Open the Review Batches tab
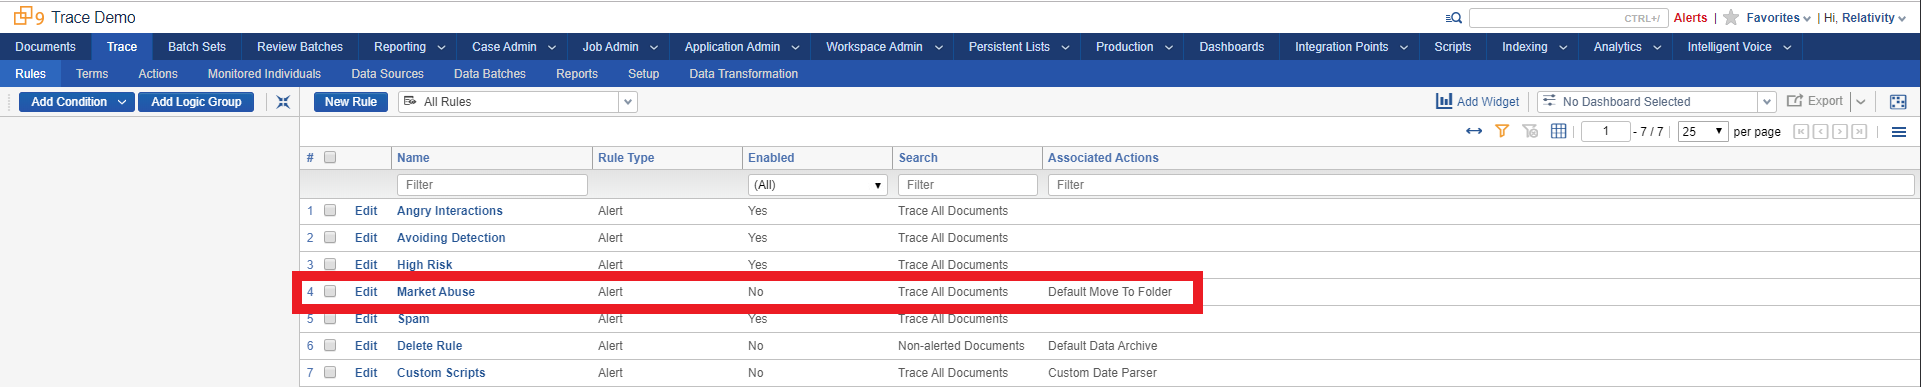The image size is (1921, 387). (x=300, y=47)
